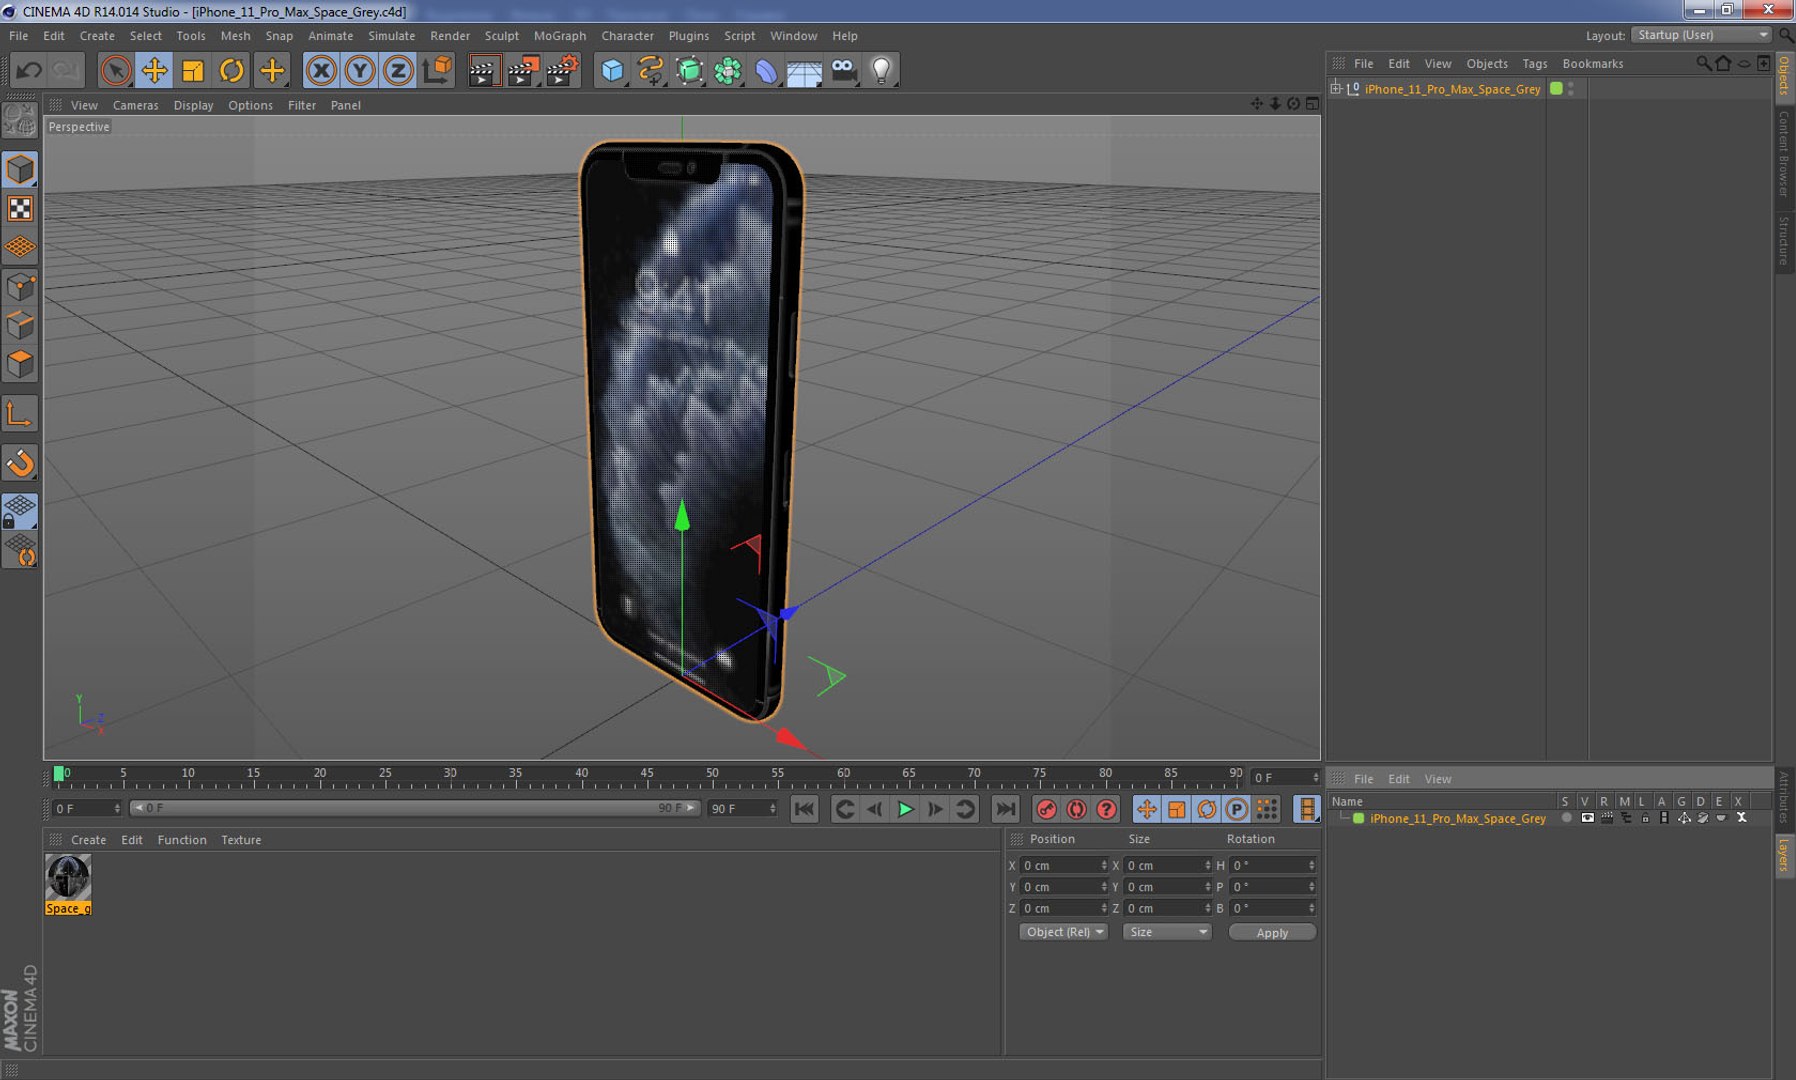Toggle X axis lock

coord(321,70)
